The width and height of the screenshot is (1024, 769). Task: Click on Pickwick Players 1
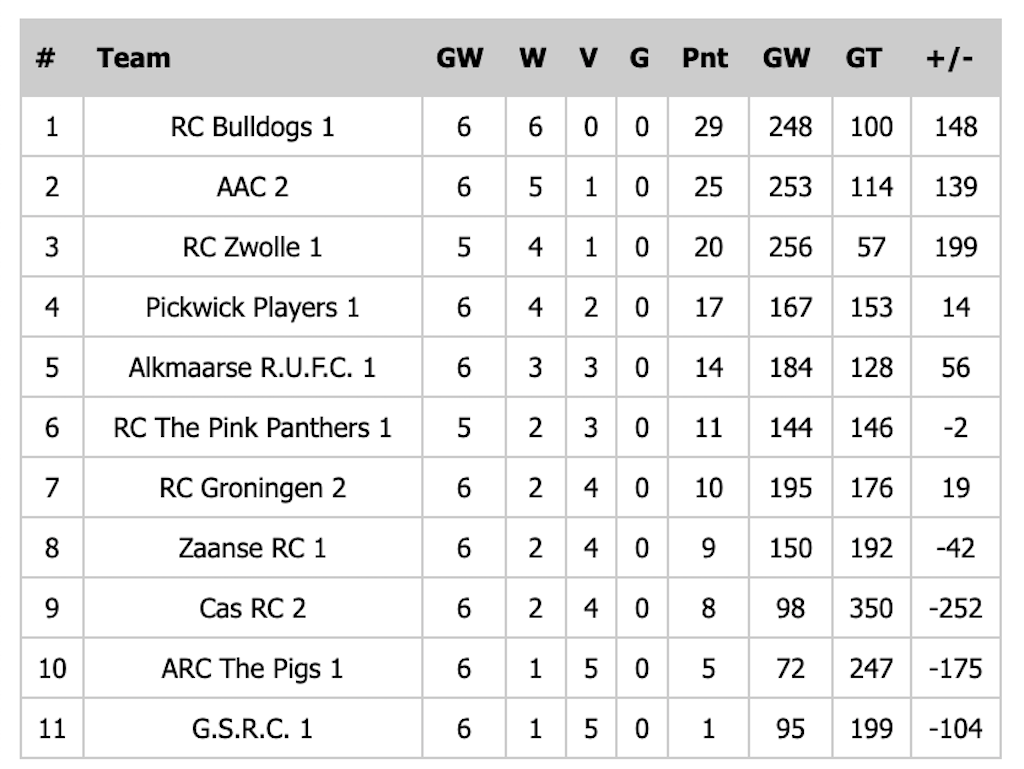point(252,307)
